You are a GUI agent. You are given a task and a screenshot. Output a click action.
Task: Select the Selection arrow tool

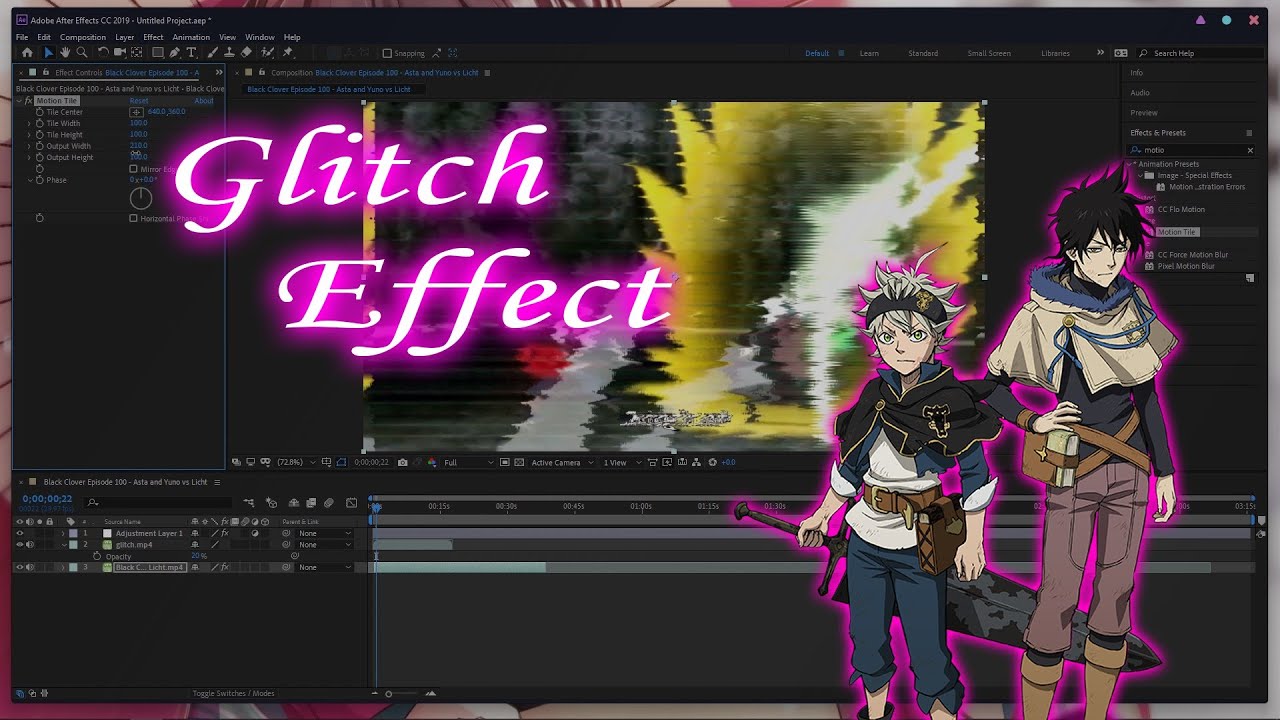[47, 53]
